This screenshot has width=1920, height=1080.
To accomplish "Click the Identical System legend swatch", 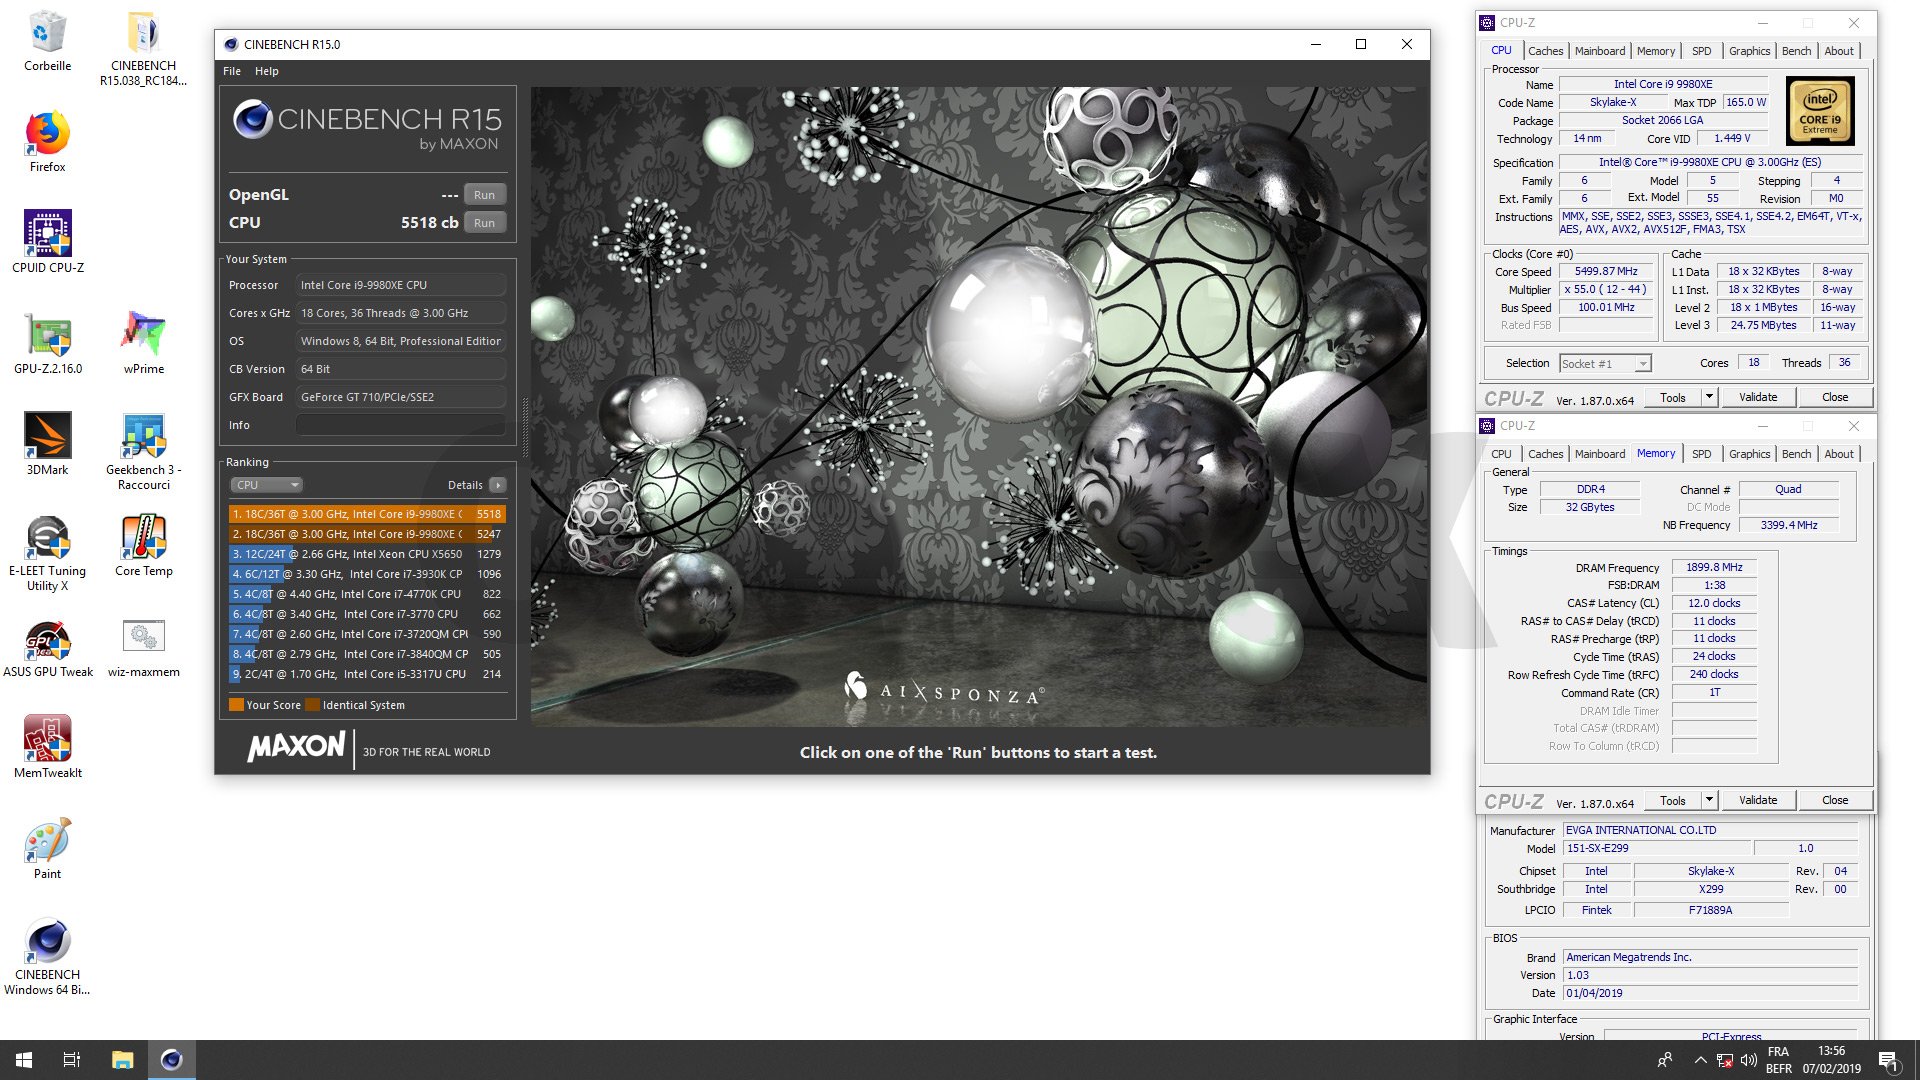I will 312,705.
